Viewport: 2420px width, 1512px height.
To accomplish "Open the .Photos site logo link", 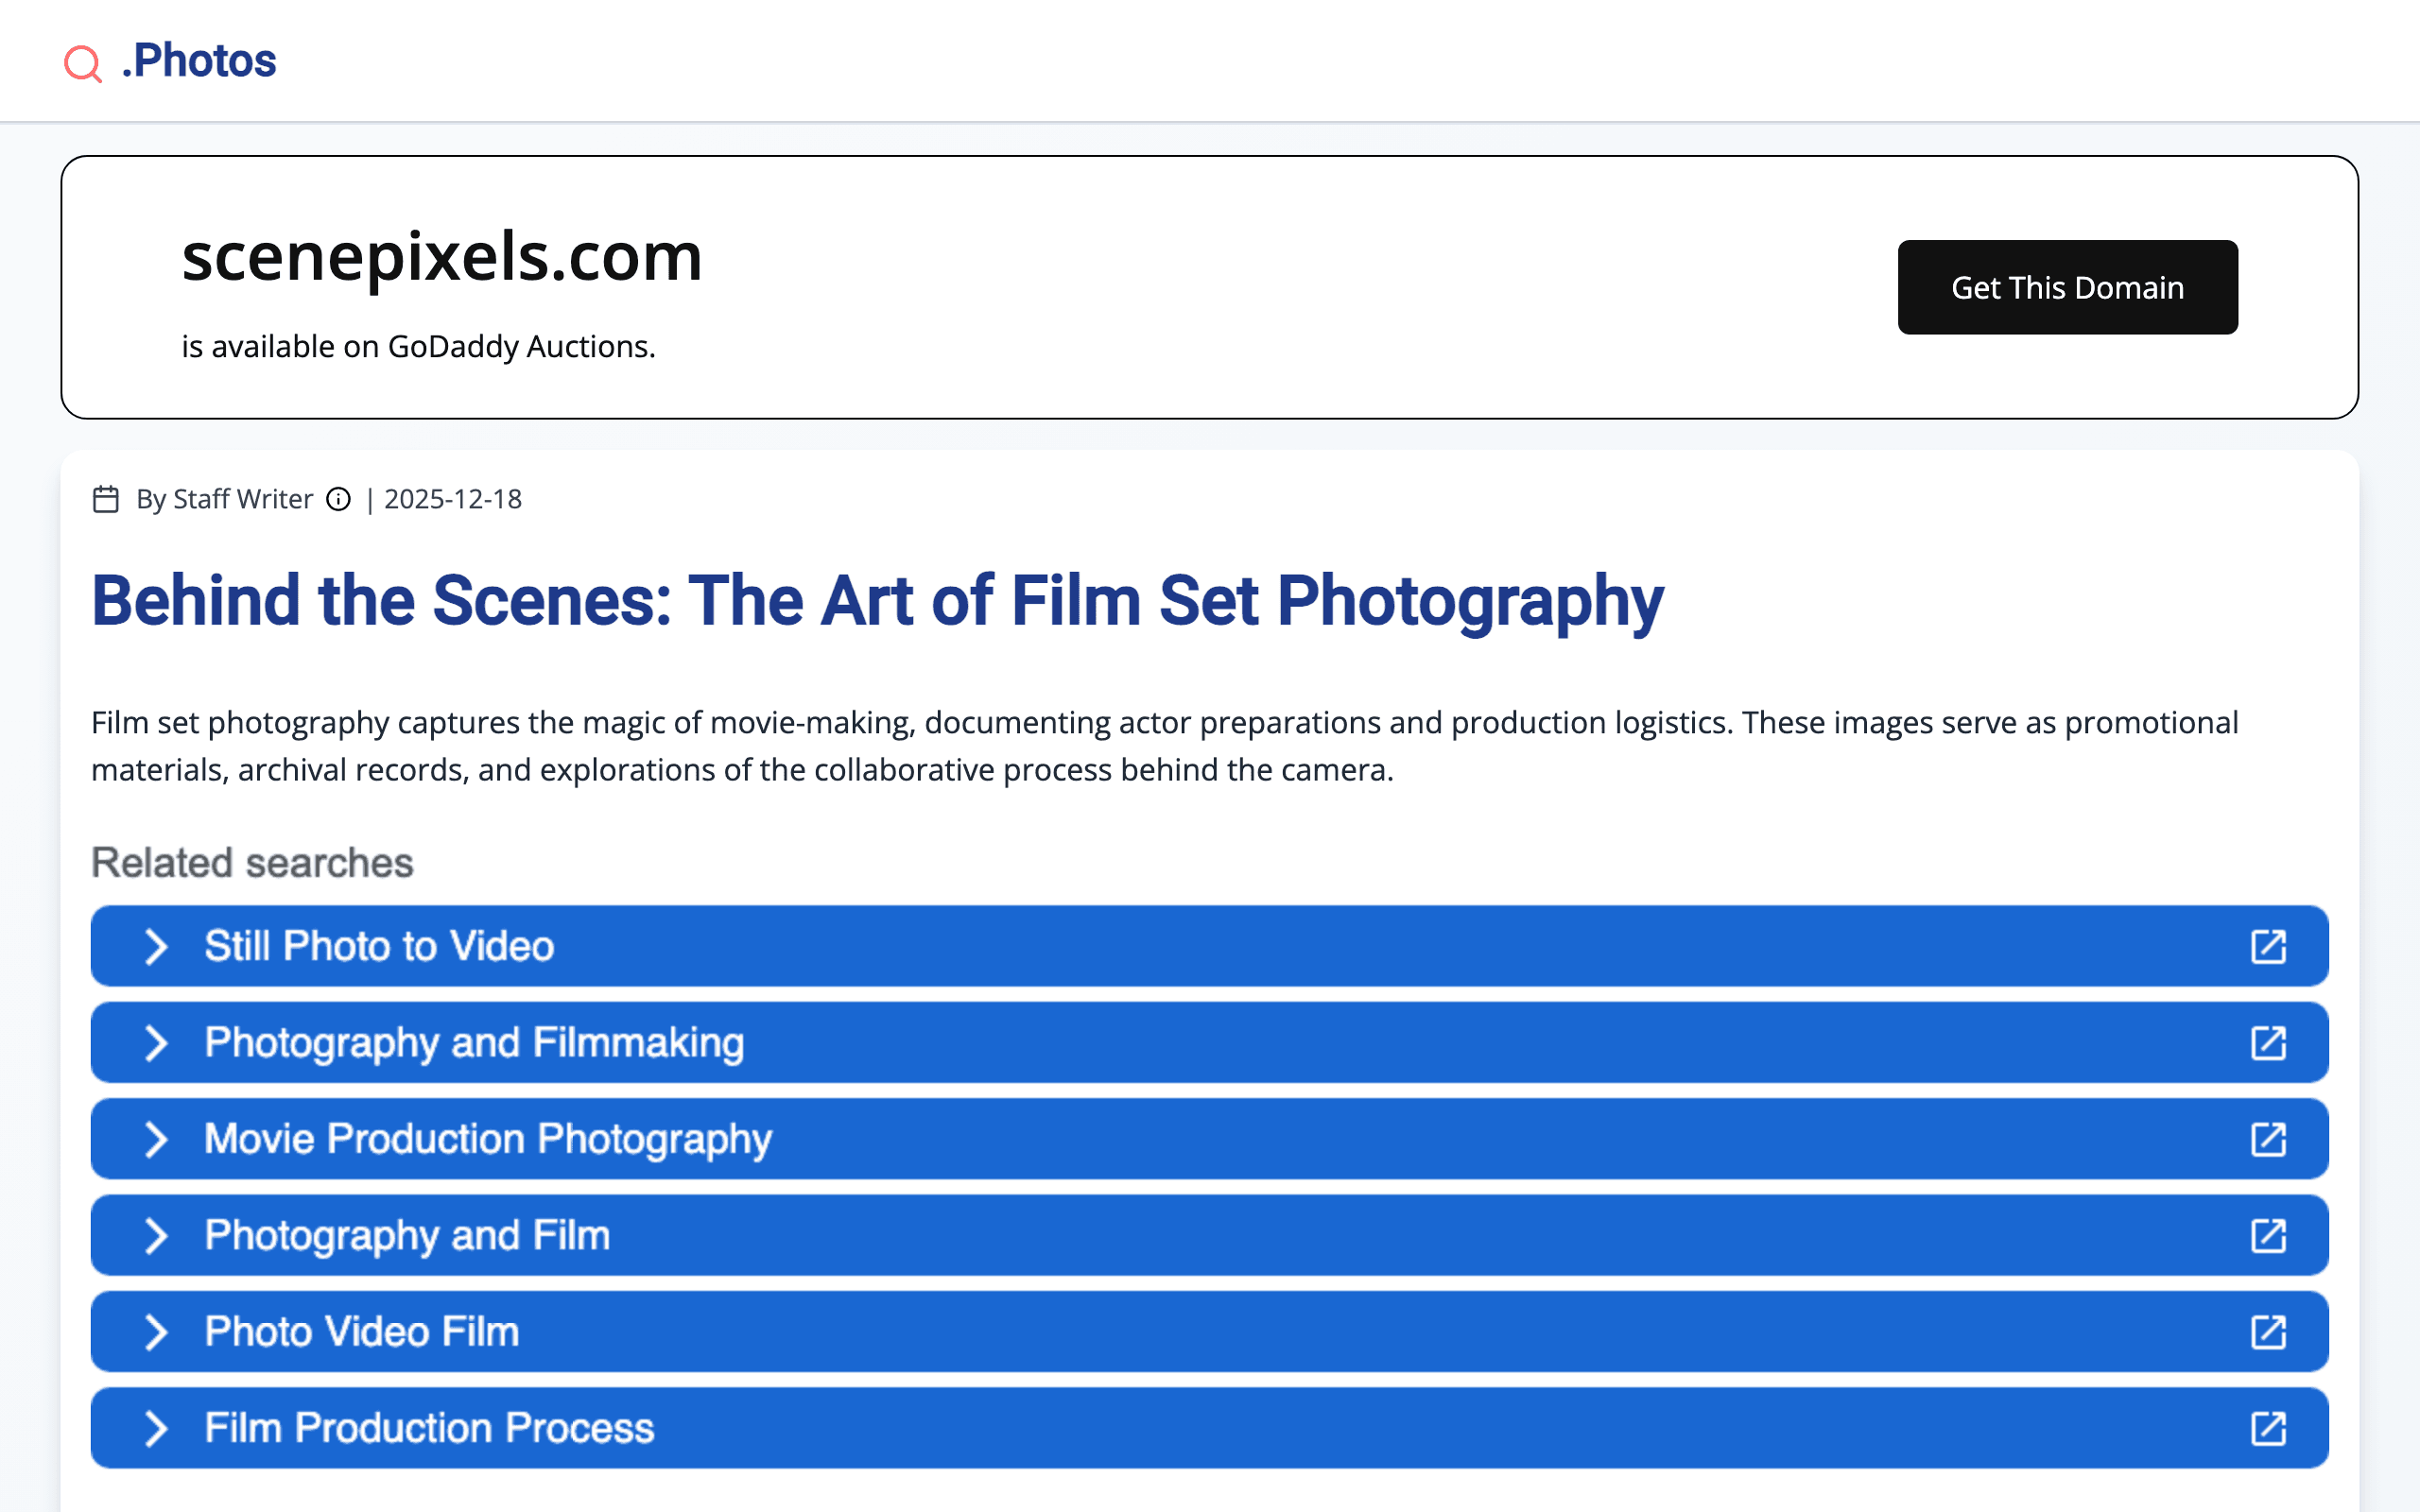I will point(199,61).
